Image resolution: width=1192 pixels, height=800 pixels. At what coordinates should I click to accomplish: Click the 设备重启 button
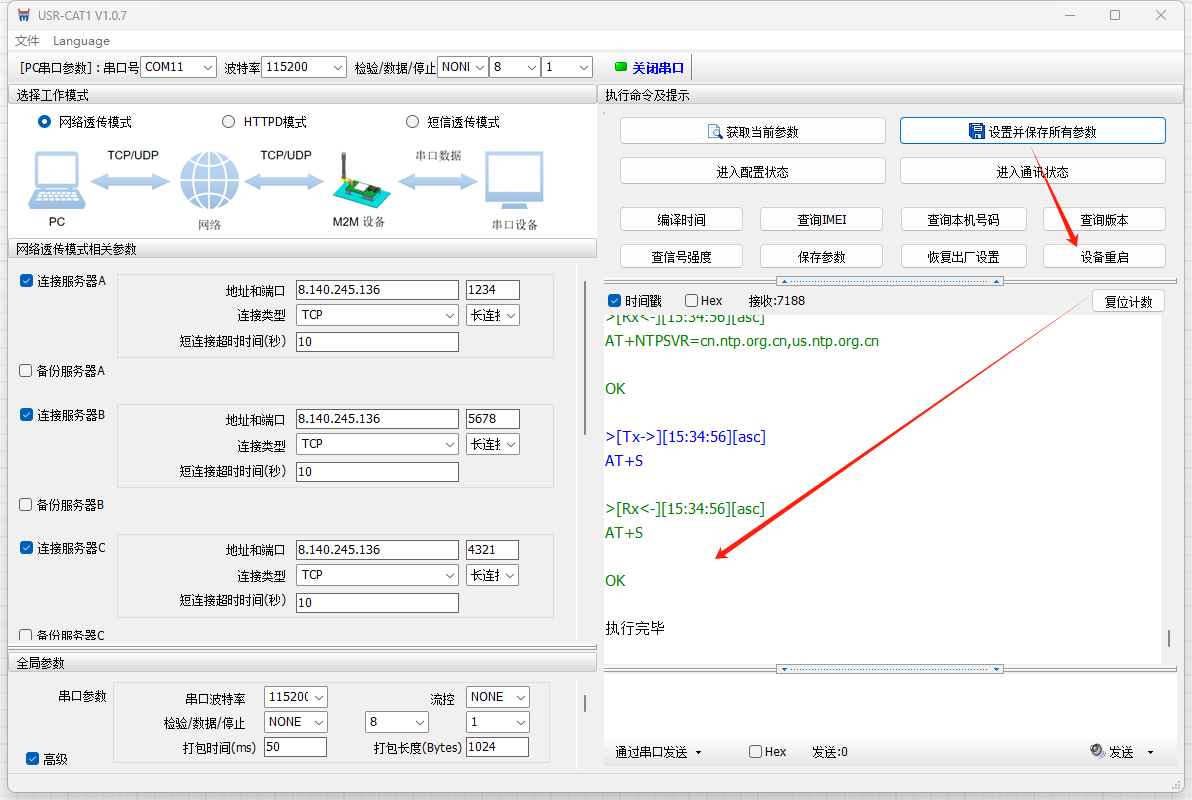pyautogui.click(x=1104, y=257)
